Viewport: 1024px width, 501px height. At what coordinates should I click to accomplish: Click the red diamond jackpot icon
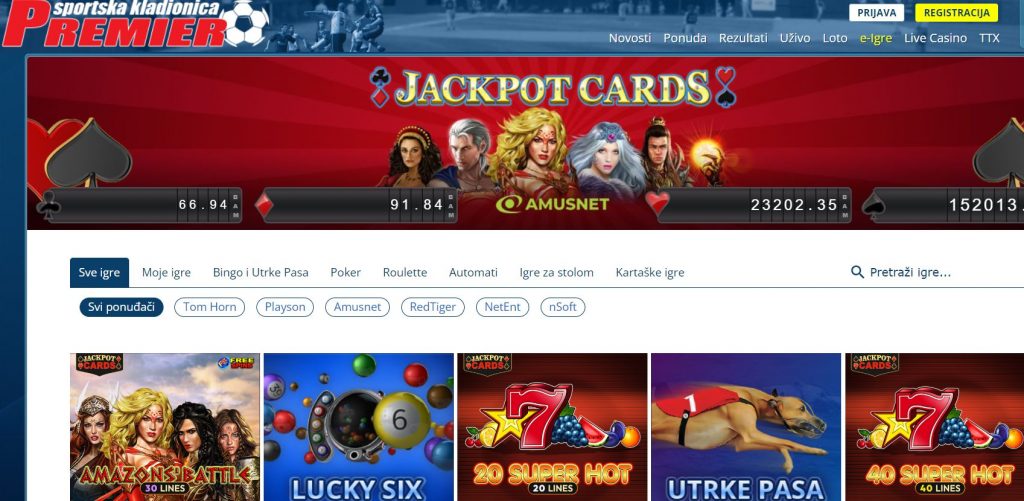tap(262, 206)
